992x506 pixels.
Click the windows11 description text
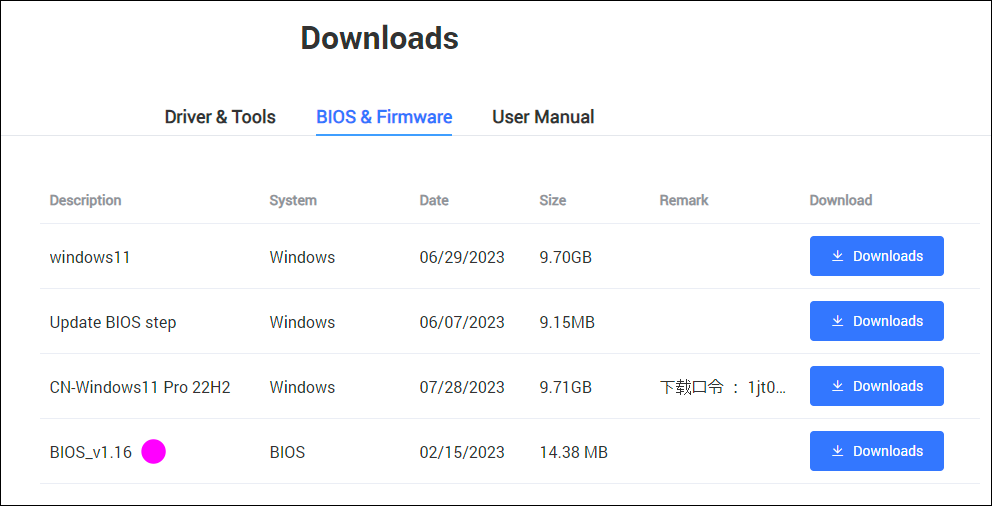pos(90,257)
